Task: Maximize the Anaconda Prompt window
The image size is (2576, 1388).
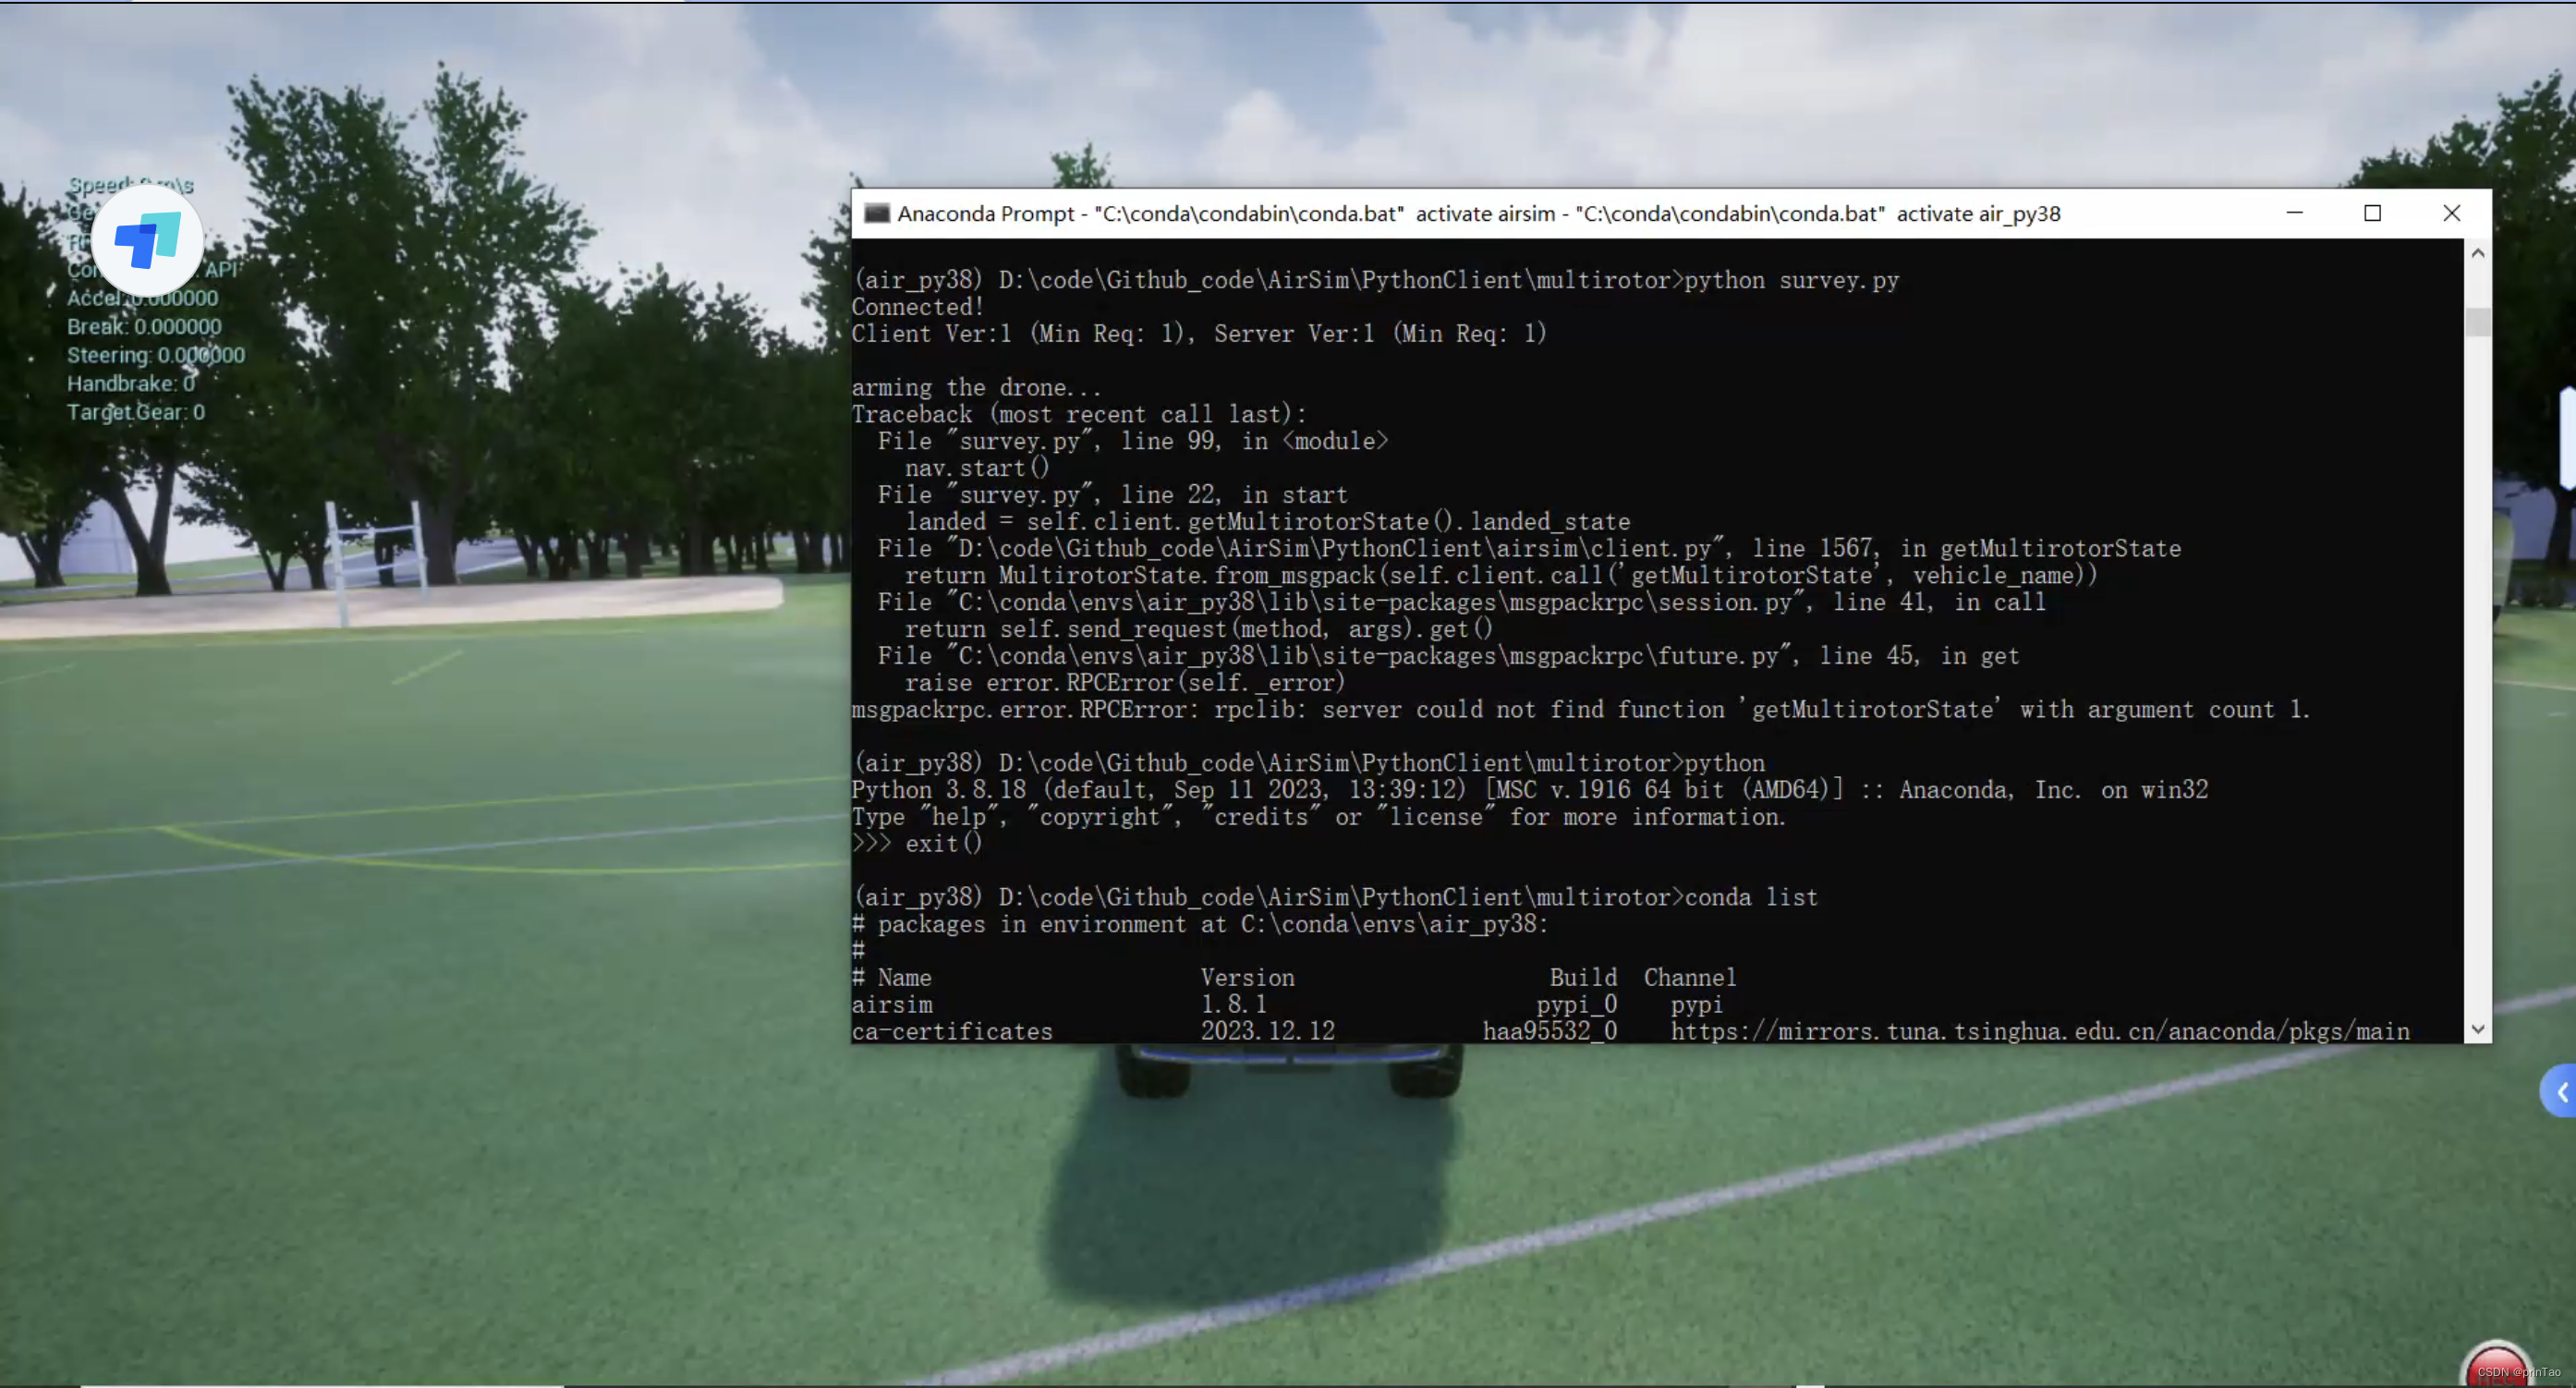Action: (2372, 213)
